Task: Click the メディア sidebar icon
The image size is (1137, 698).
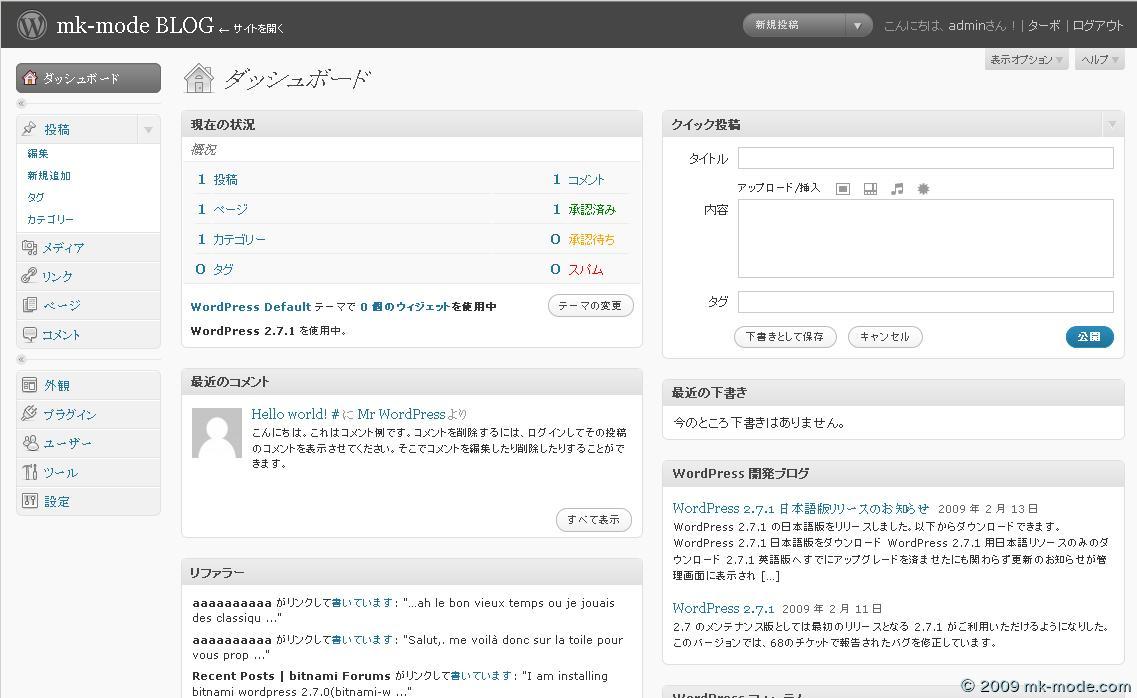Action: [x=30, y=248]
